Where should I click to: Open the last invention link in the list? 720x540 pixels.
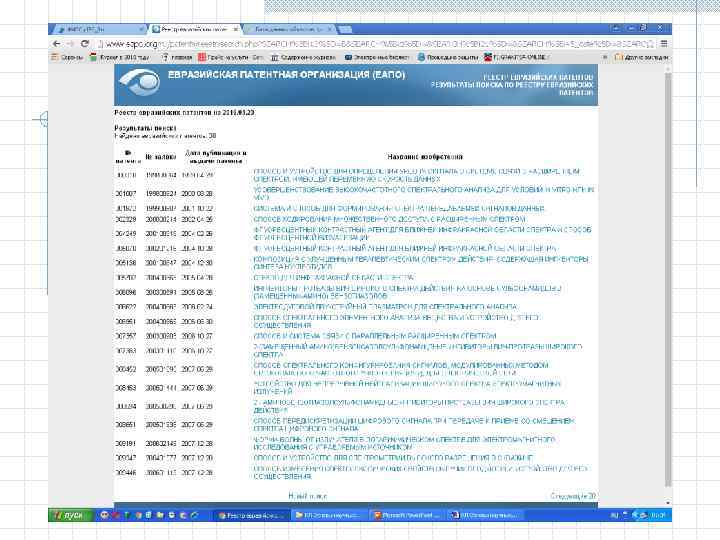(420, 472)
